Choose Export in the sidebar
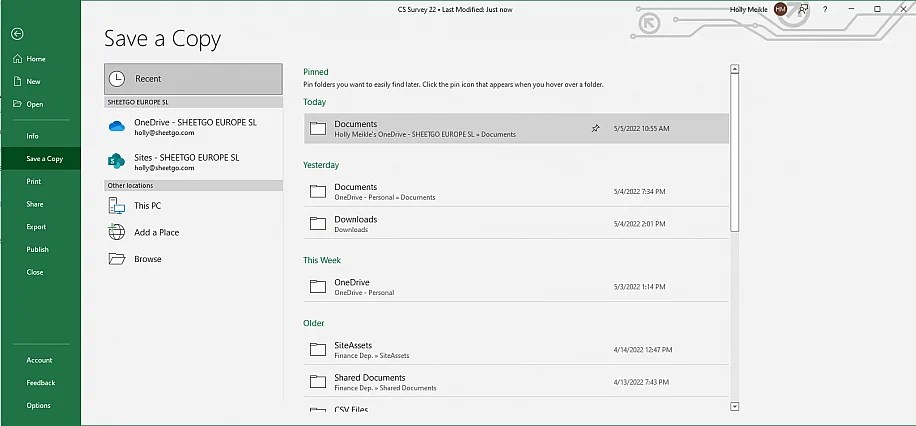The width and height of the screenshot is (916, 426). (x=36, y=227)
